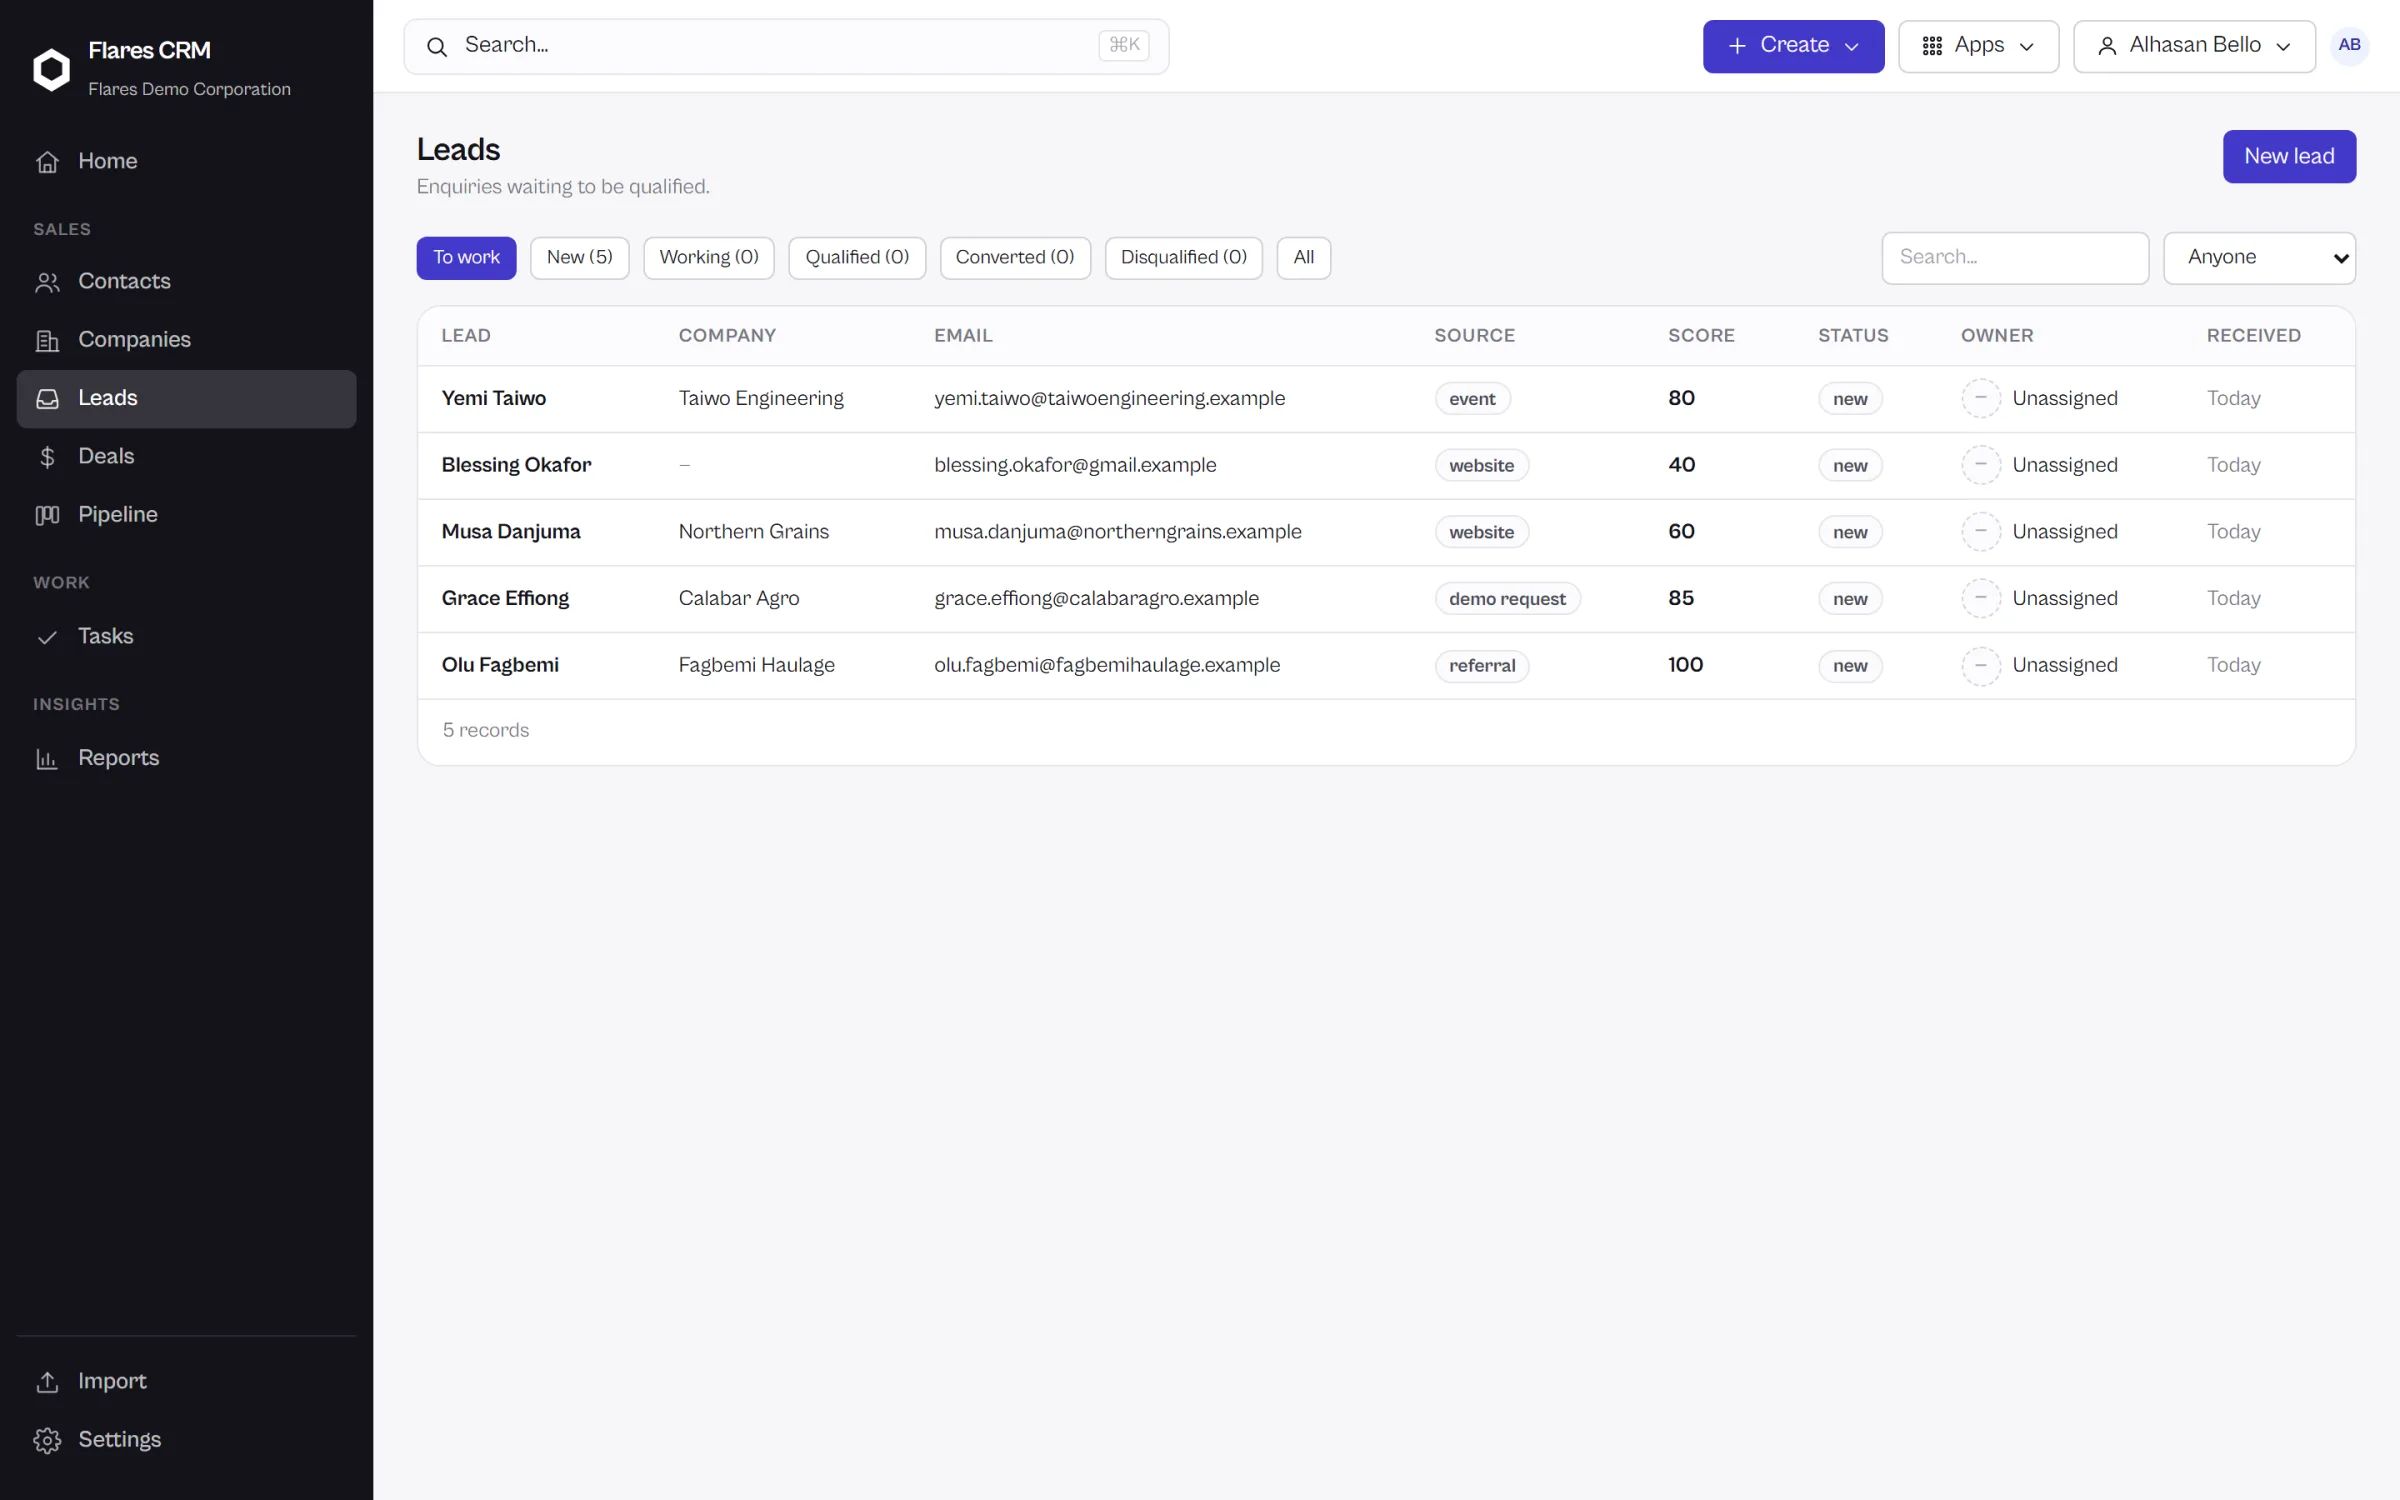2400x1500 pixels.
Task: Click the Settings gear icon
Action: coord(47,1440)
